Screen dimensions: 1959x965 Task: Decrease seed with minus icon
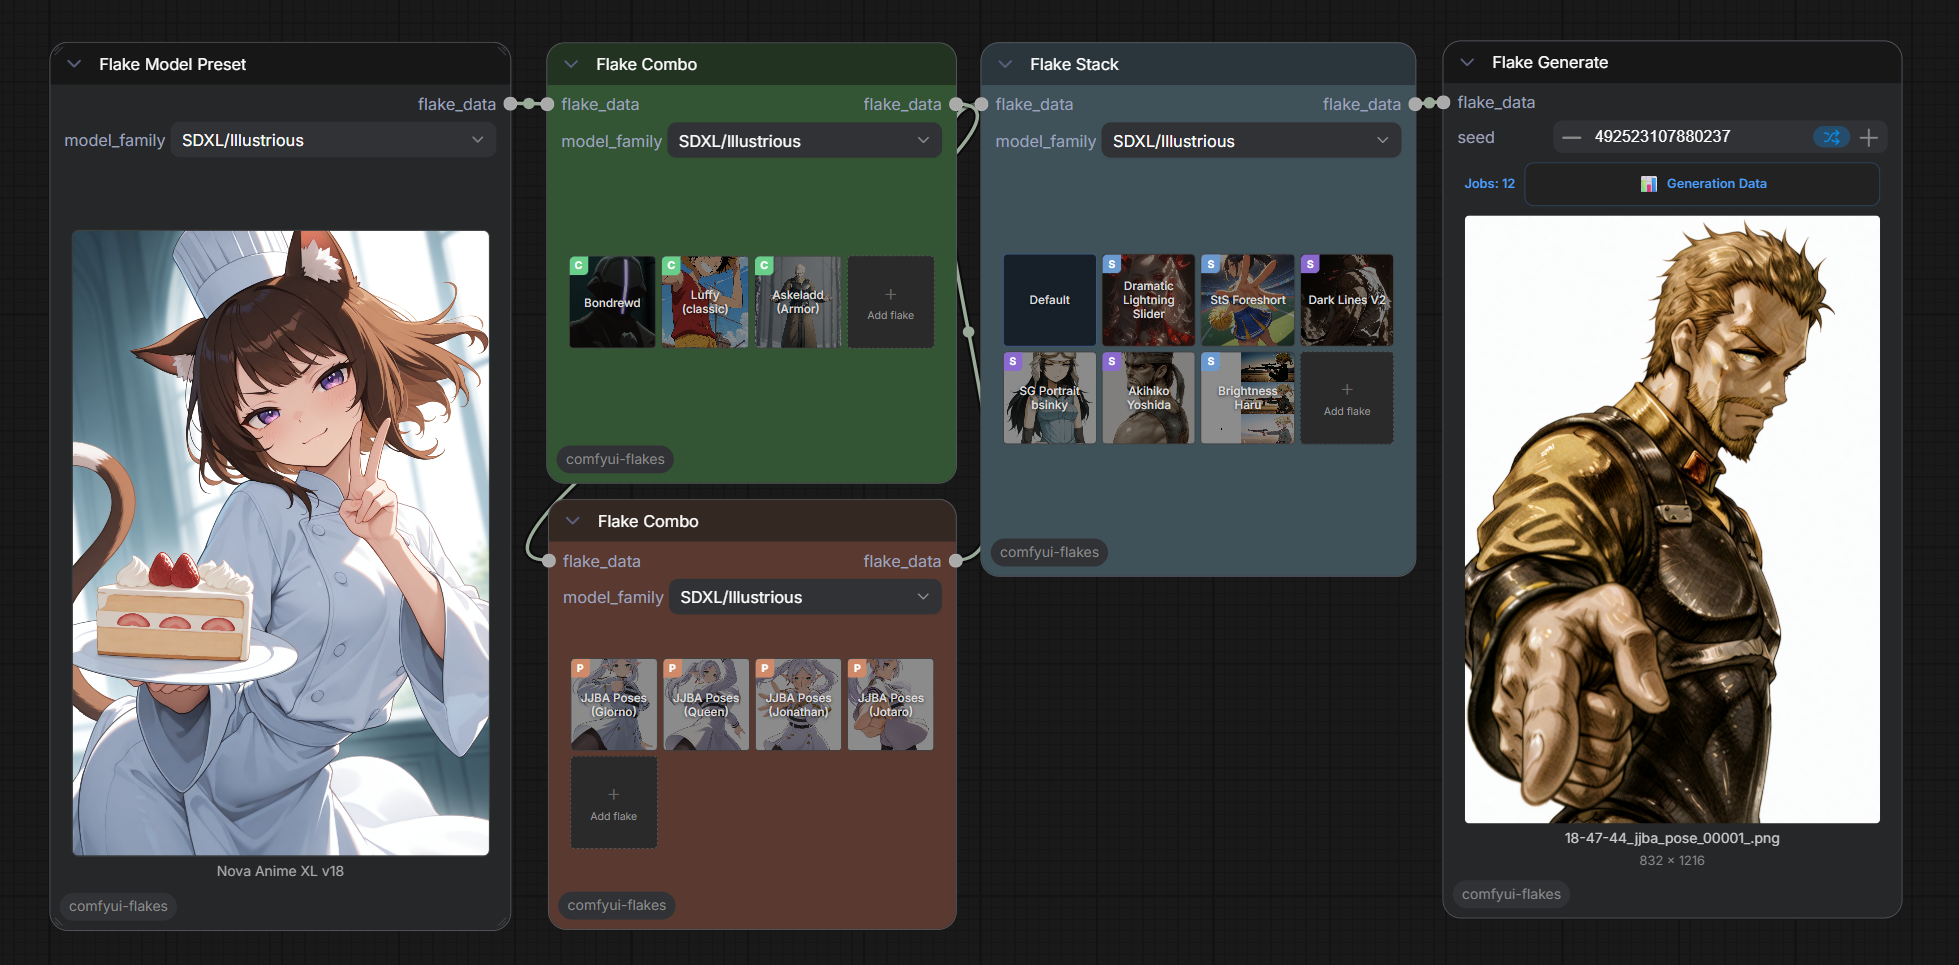pos(1571,137)
